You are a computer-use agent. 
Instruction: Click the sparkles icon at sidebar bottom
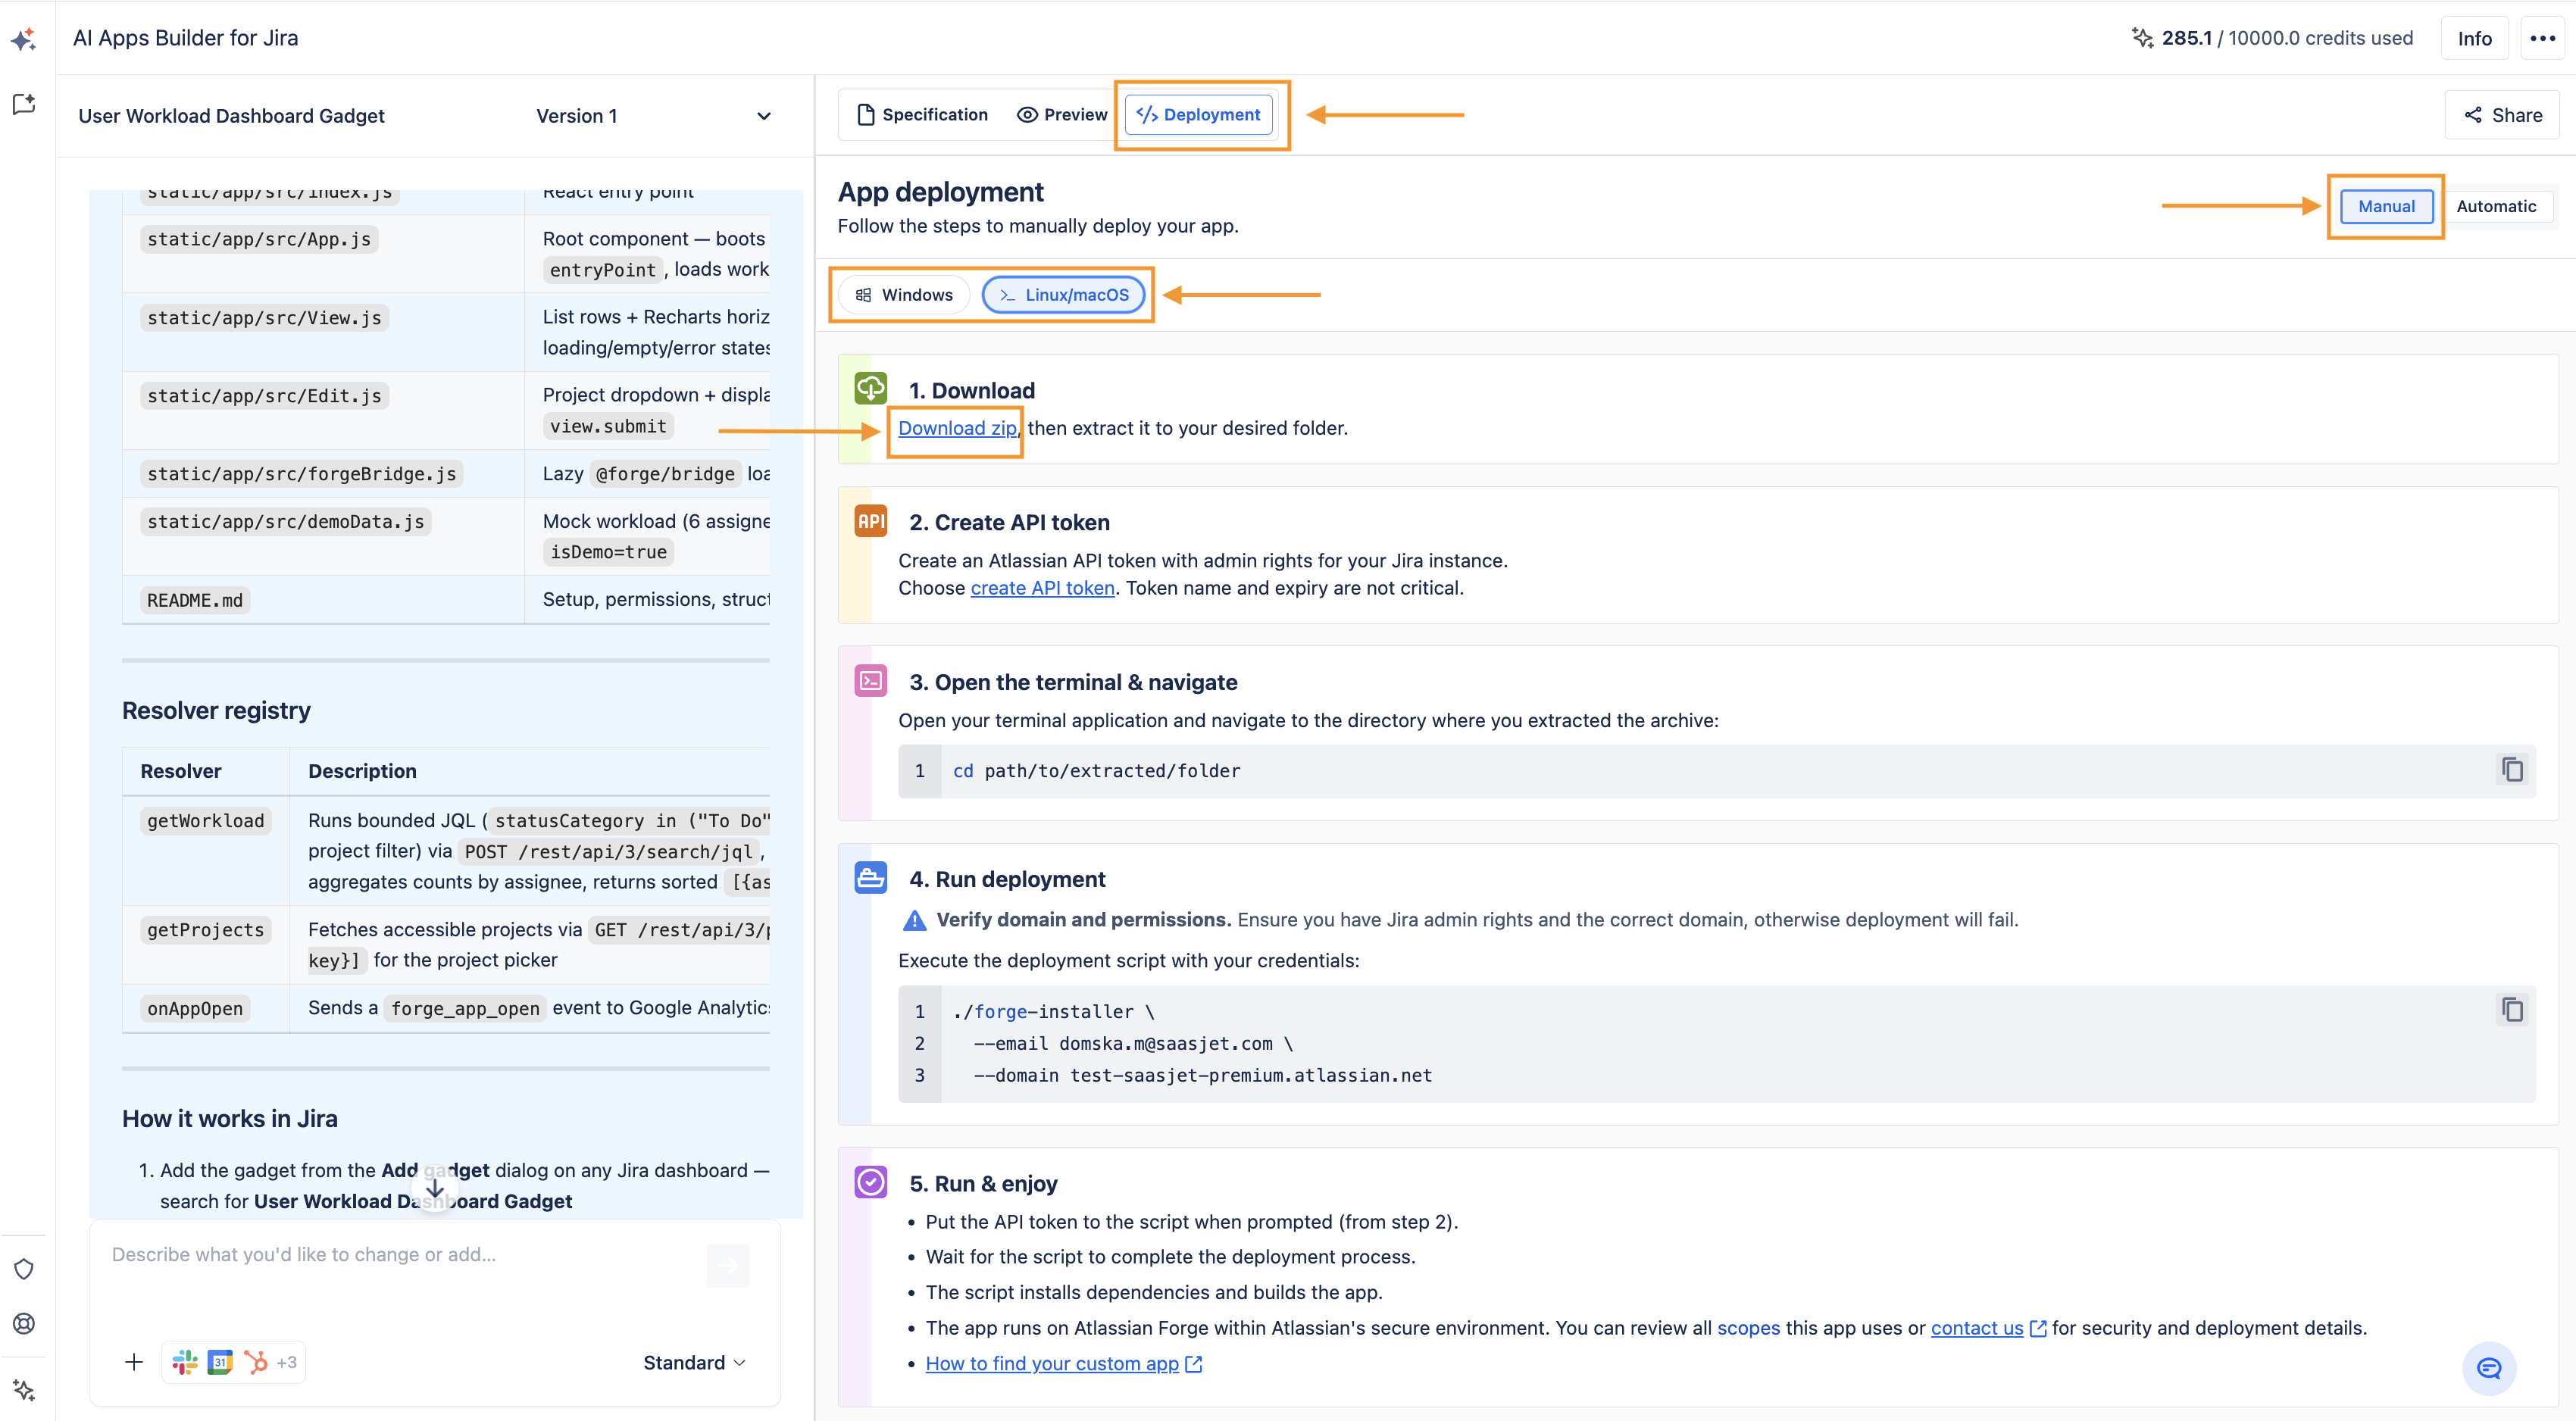[24, 1389]
